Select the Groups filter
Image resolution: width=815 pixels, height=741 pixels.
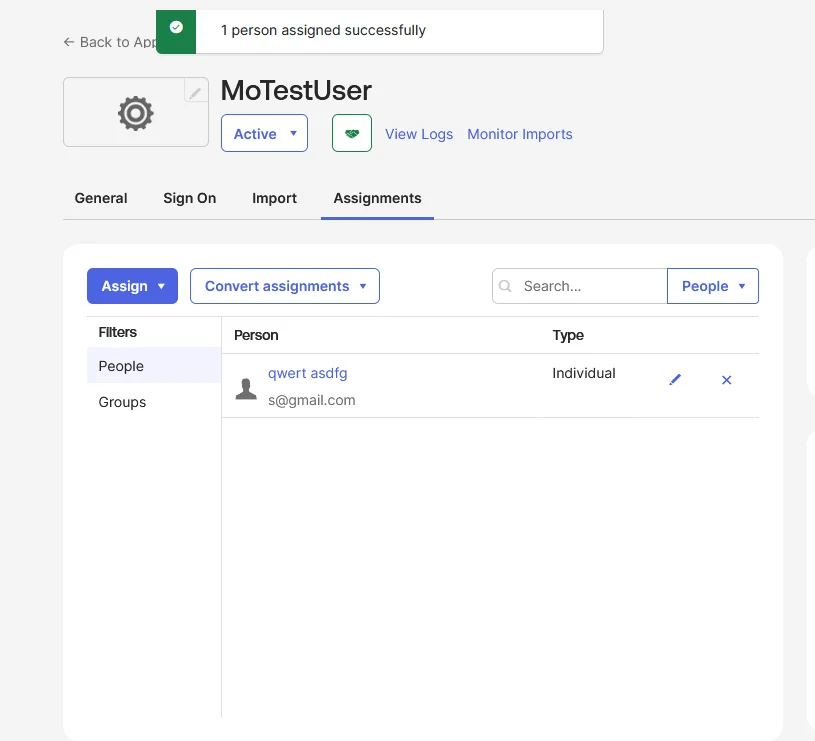click(121, 402)
